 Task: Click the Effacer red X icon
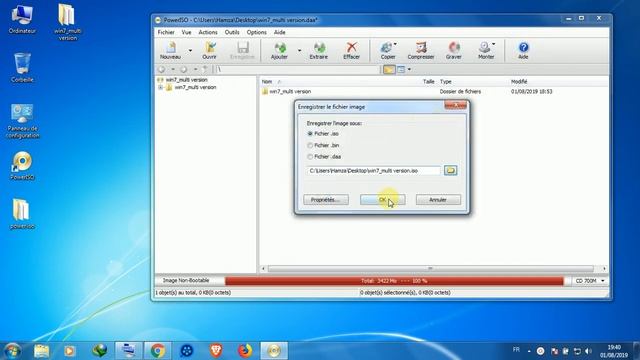351,51
